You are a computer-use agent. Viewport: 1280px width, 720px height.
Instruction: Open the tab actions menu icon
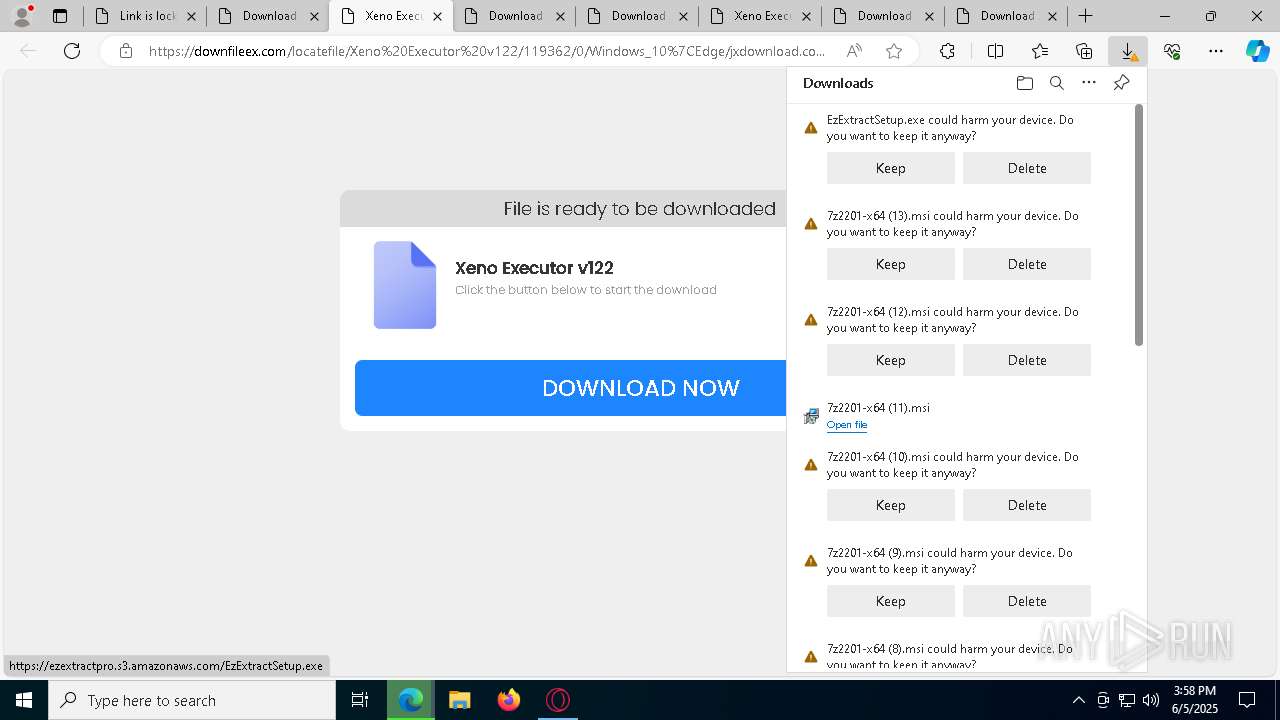tap(60, 16)
